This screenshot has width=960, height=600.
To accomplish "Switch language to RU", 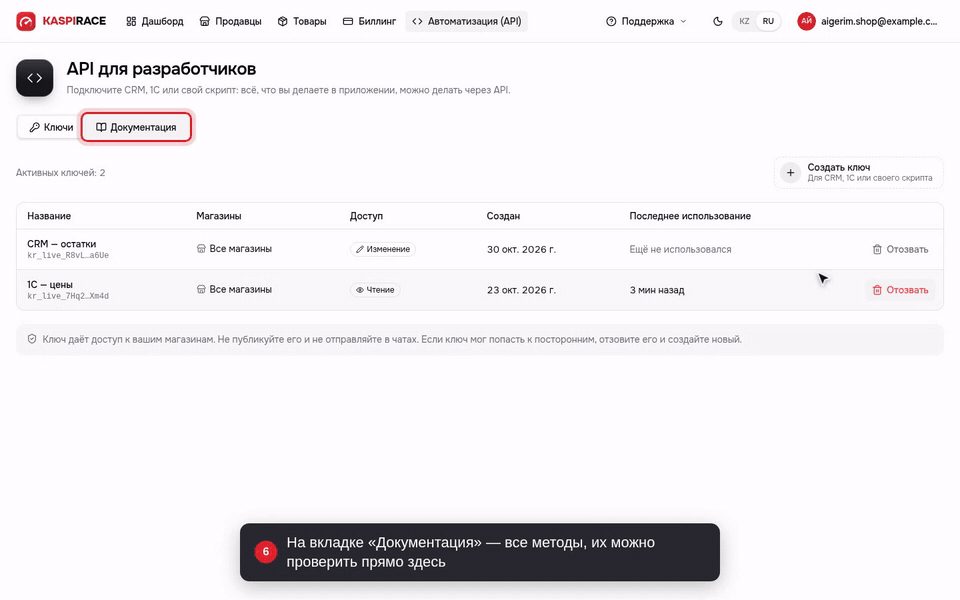I will [768, 21].
